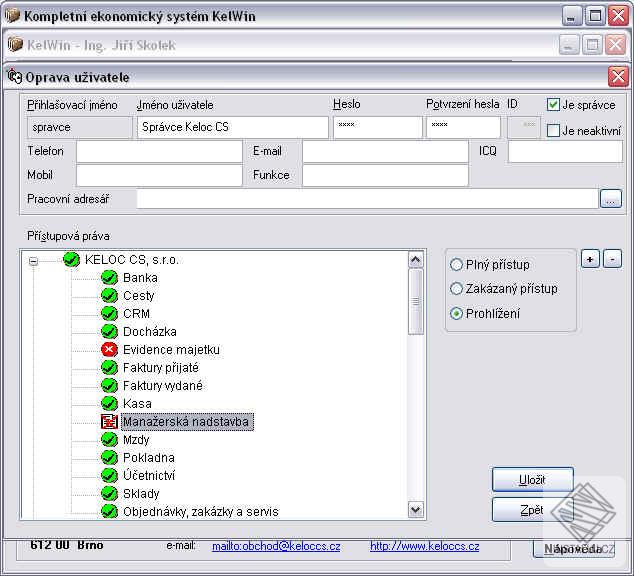Close the Oprava uživatele dialog
Viewport: 634px width, 576px height.
coord(618,77)
